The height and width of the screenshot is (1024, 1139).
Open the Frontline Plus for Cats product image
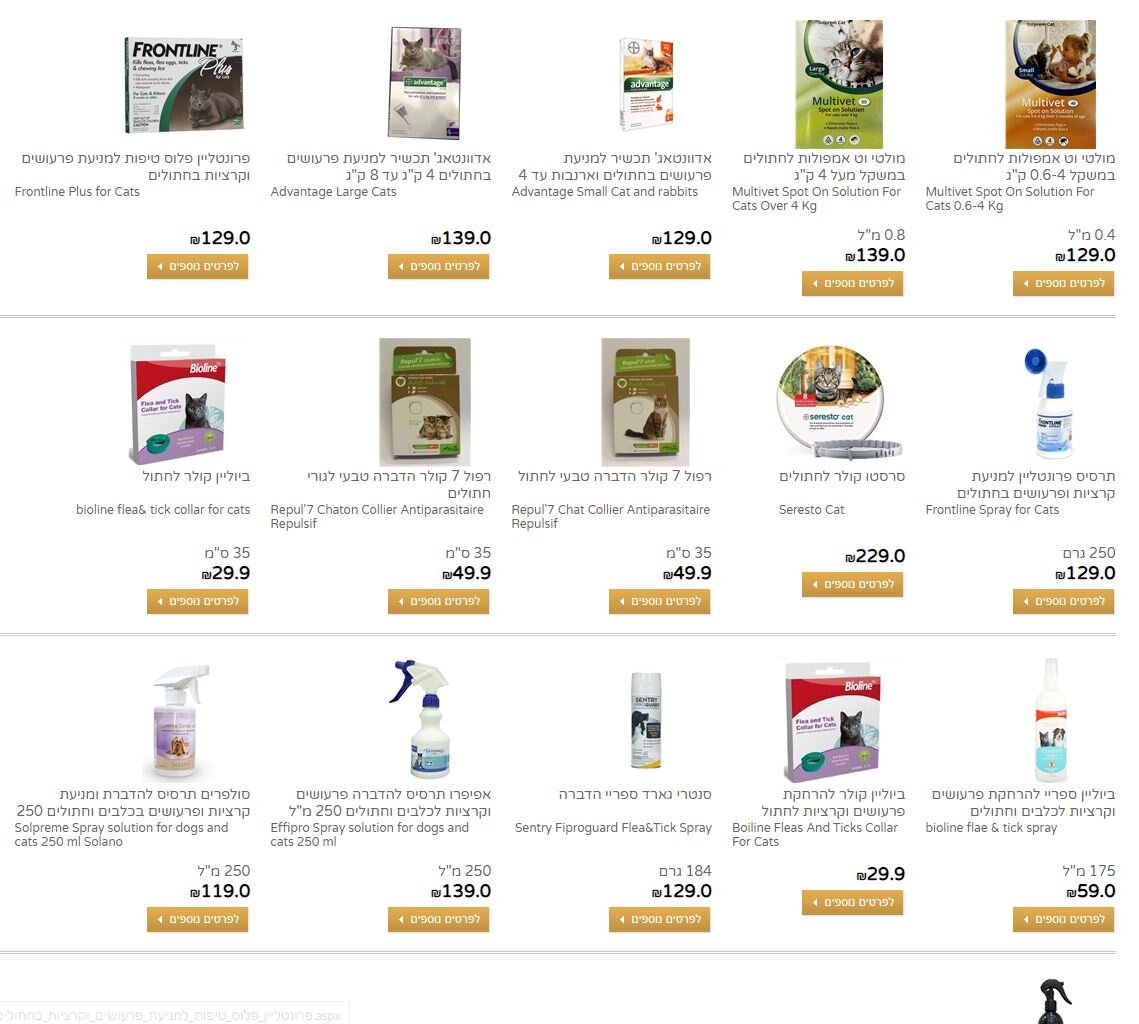click(184, 85)
